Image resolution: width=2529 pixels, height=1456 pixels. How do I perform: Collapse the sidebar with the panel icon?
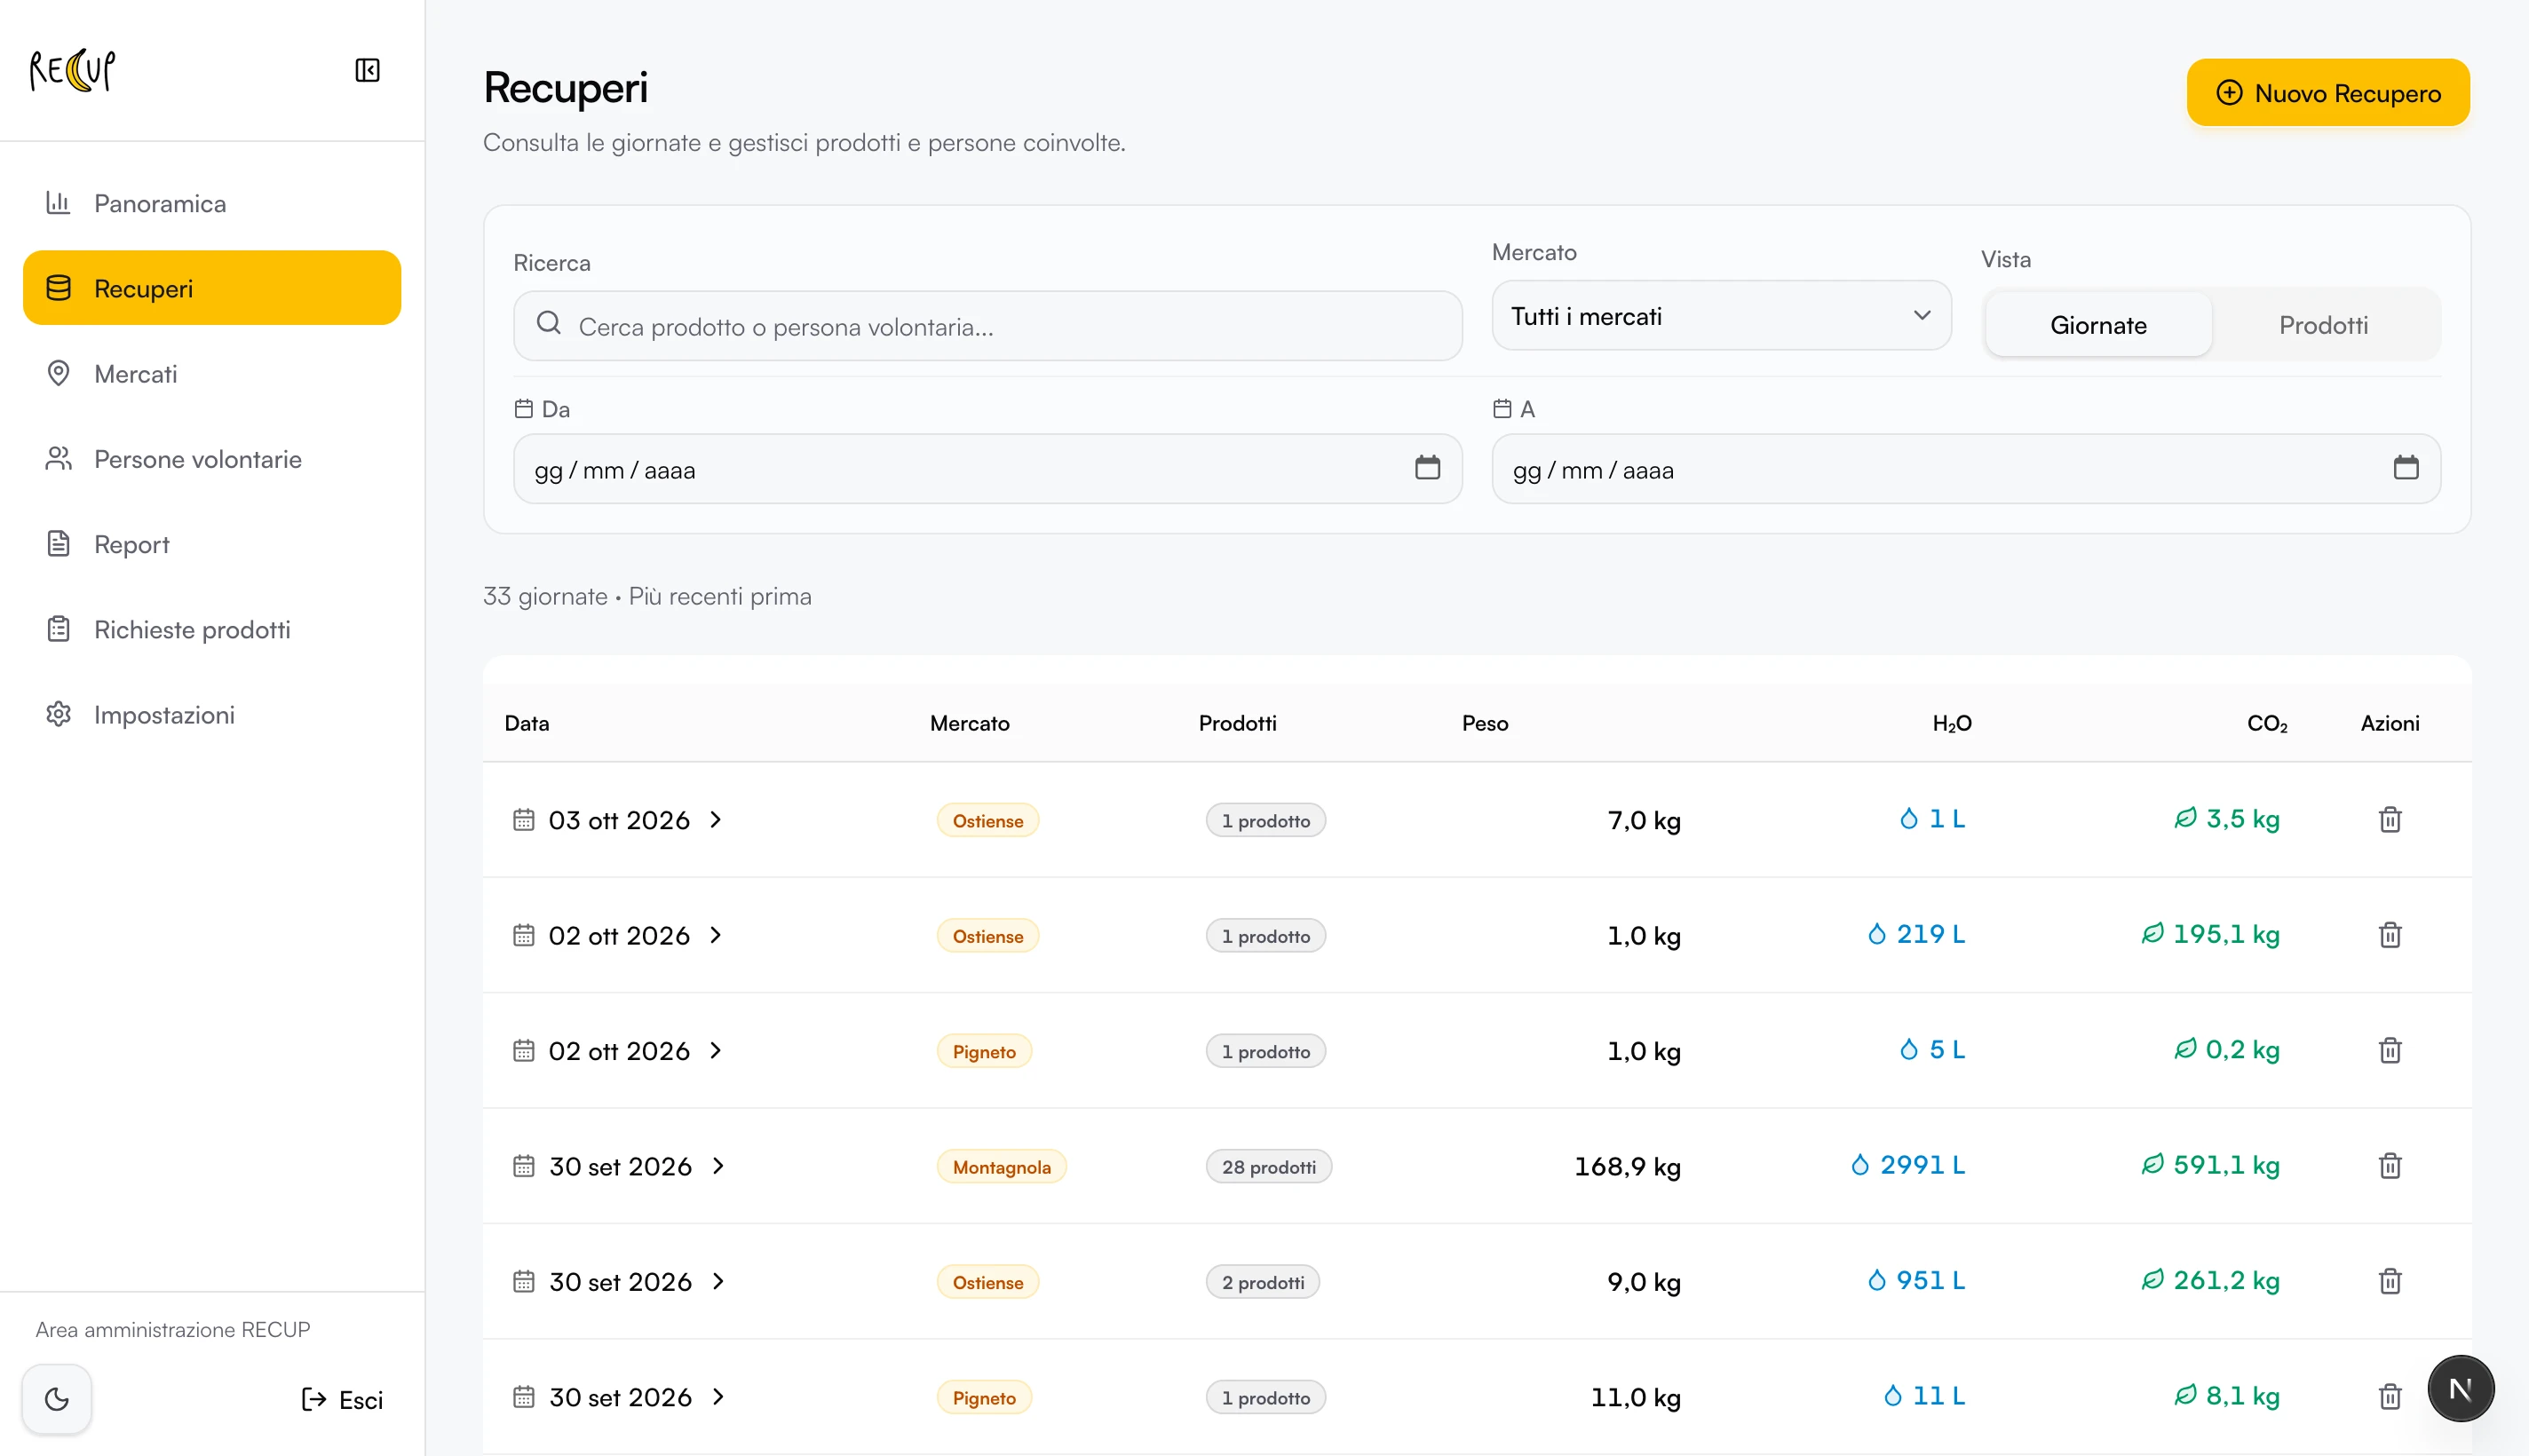(x=367, y=70)
